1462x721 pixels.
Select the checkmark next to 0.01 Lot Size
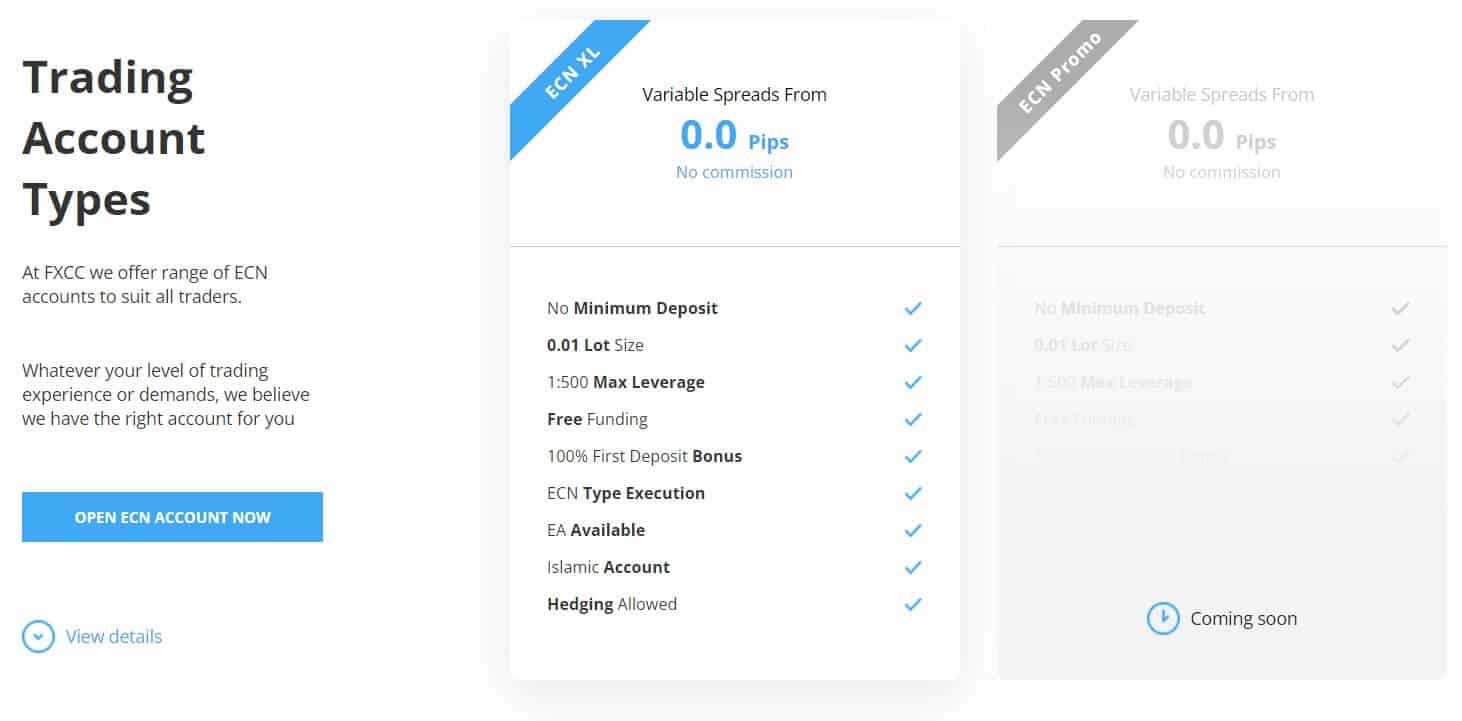tap(912, 345)
